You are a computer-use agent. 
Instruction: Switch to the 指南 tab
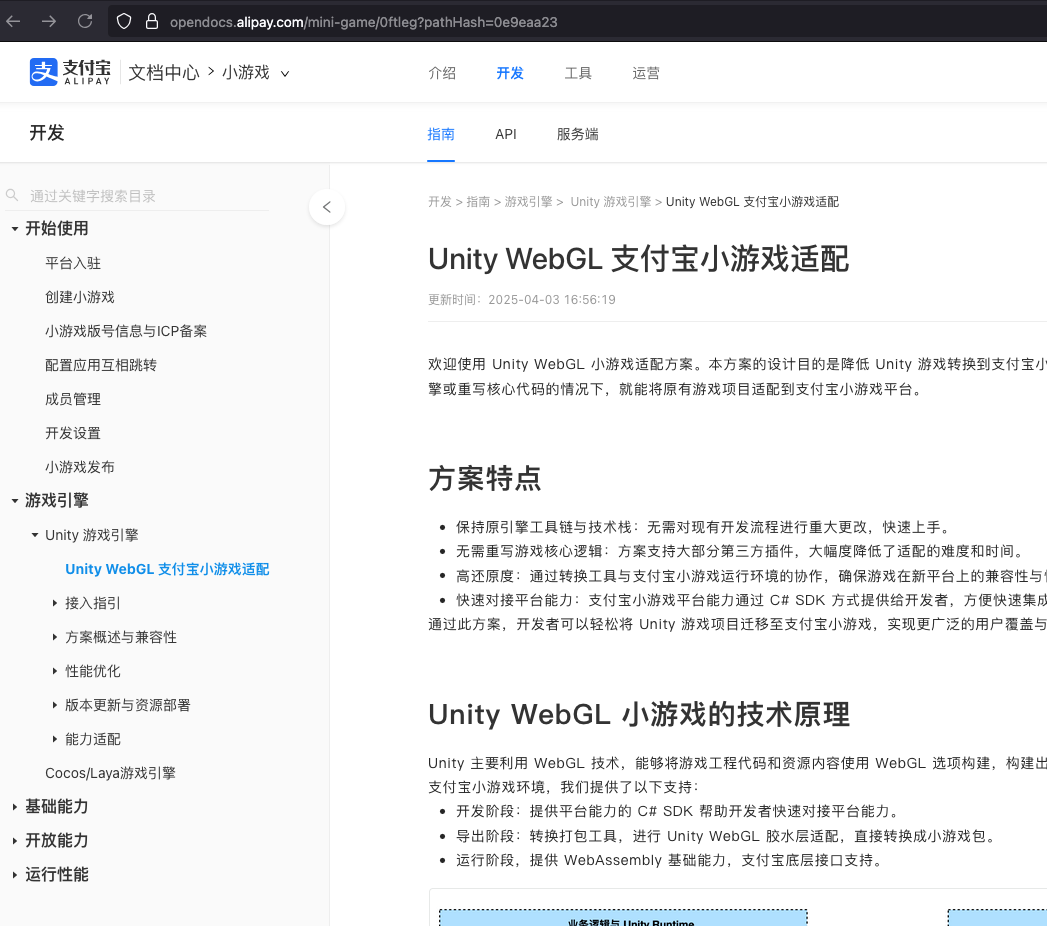441,134
